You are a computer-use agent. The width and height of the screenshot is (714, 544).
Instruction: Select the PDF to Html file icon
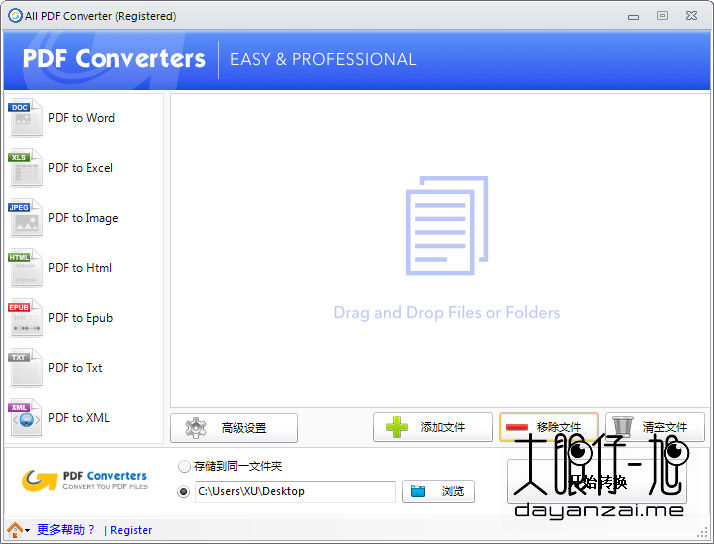pyautogui.click(x=26, y=268)
